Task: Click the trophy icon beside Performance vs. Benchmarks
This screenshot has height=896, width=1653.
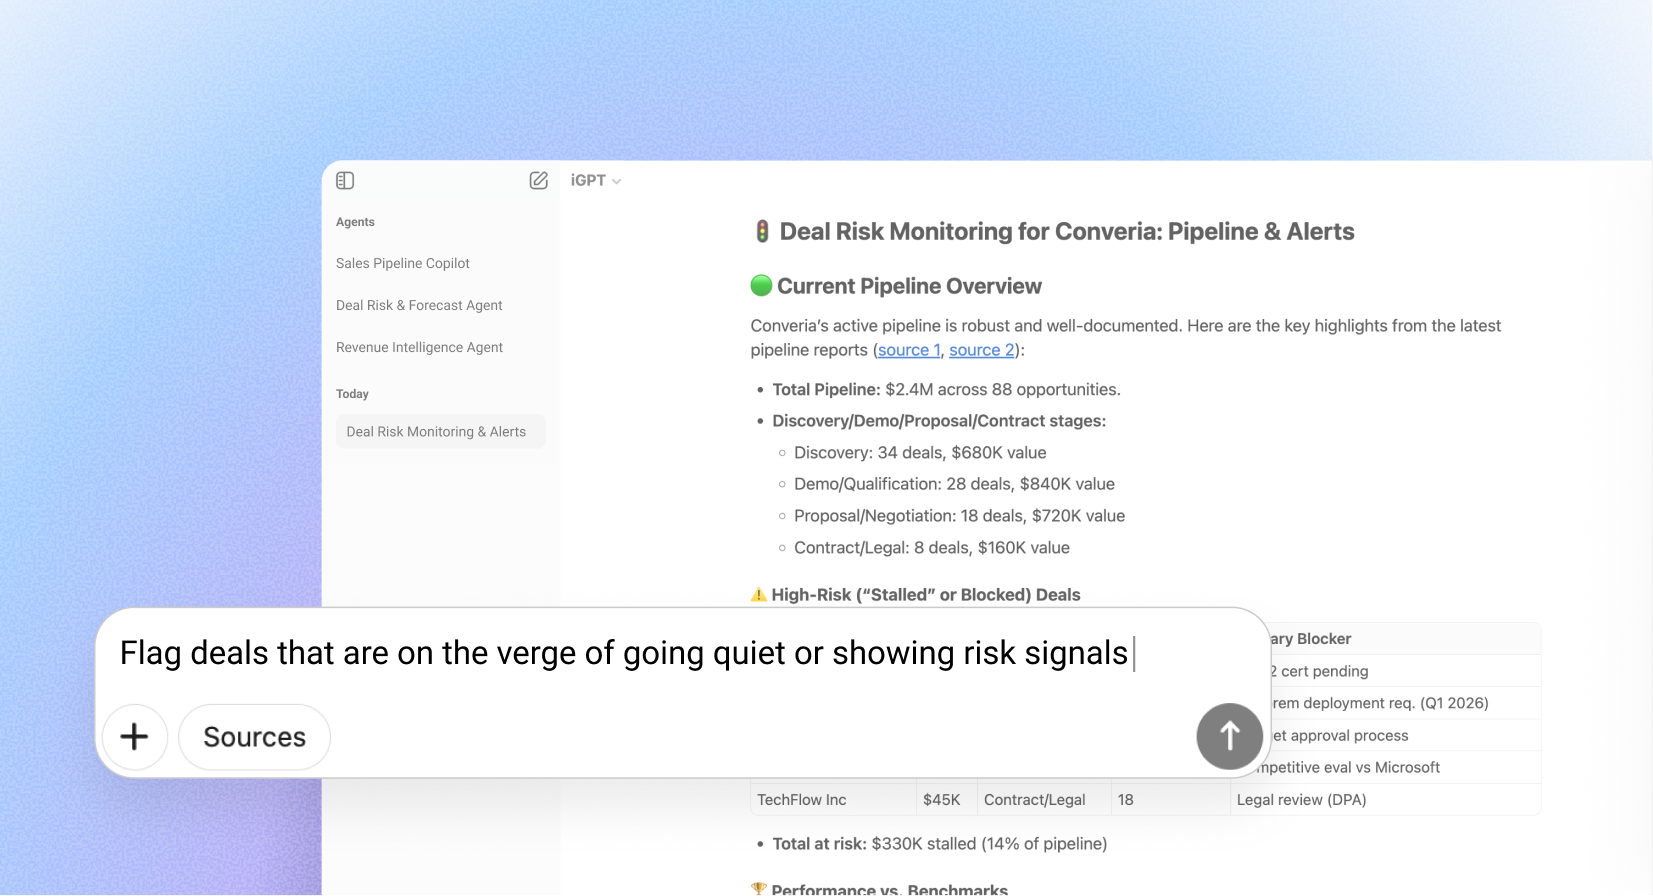Action: click(759, 889)
